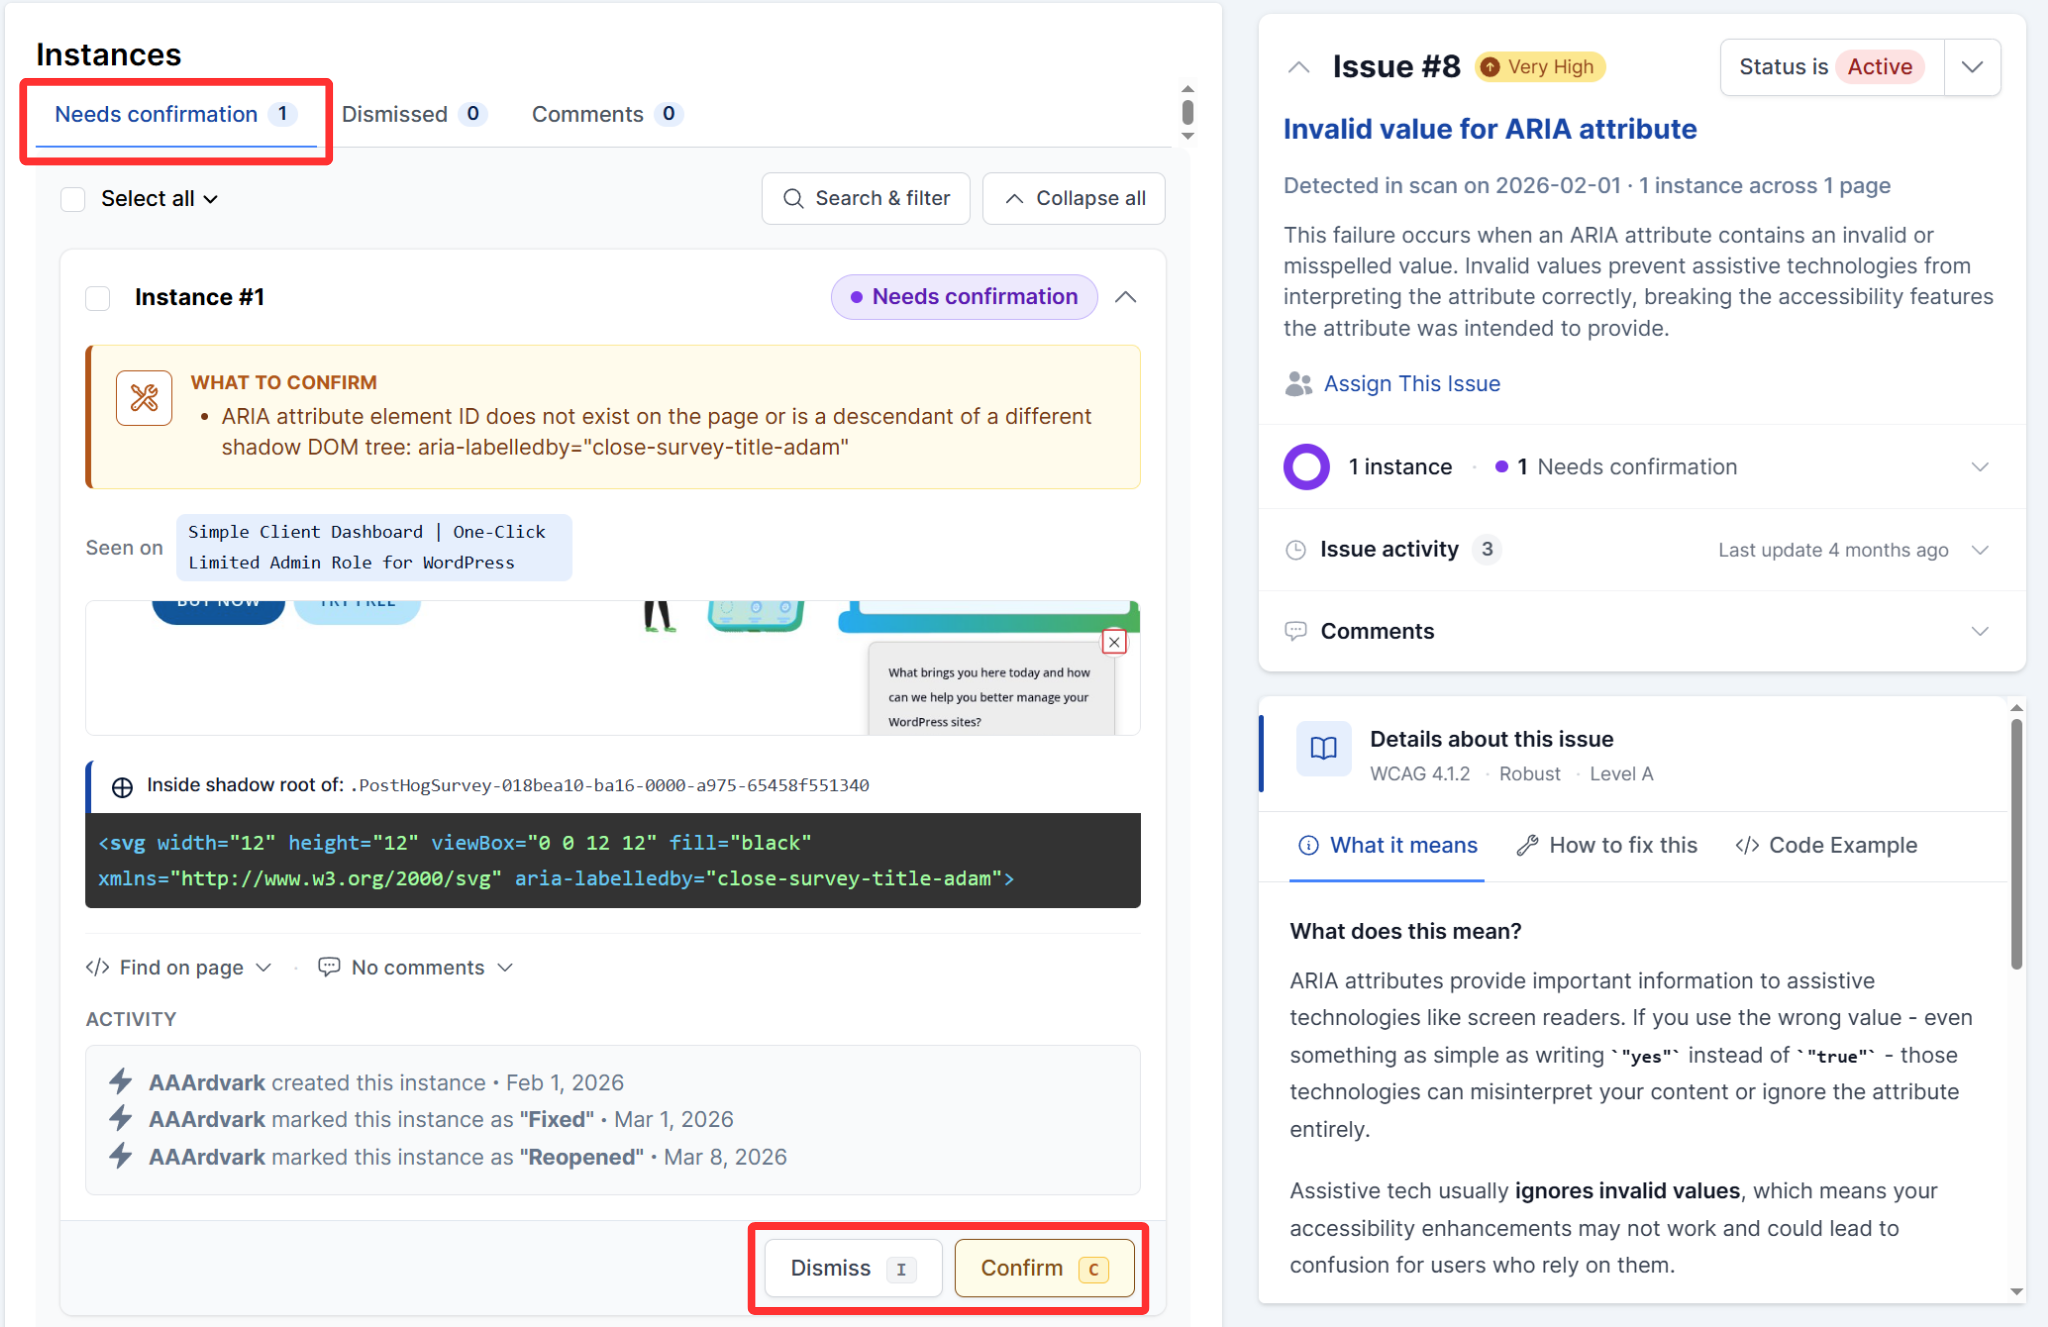Click the WCAG 4.1.2 text
Screen dimensions: 2048x1327
pyautogui.click(x=1420, y=774)
